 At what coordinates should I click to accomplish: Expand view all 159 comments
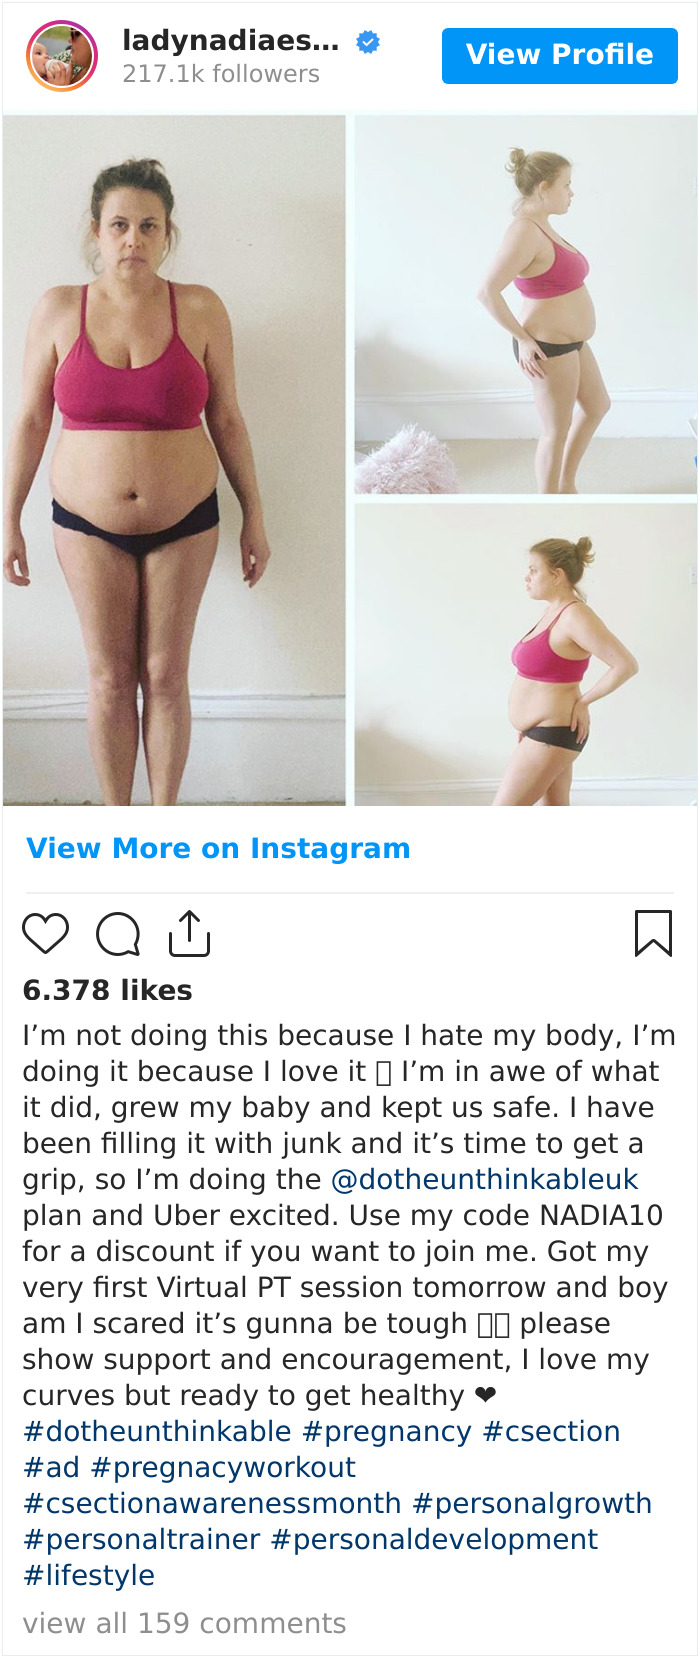tap(184, 1623)
